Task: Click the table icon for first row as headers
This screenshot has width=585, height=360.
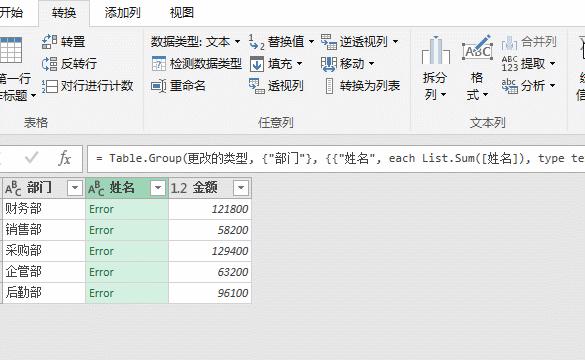Action: (11, 50)
